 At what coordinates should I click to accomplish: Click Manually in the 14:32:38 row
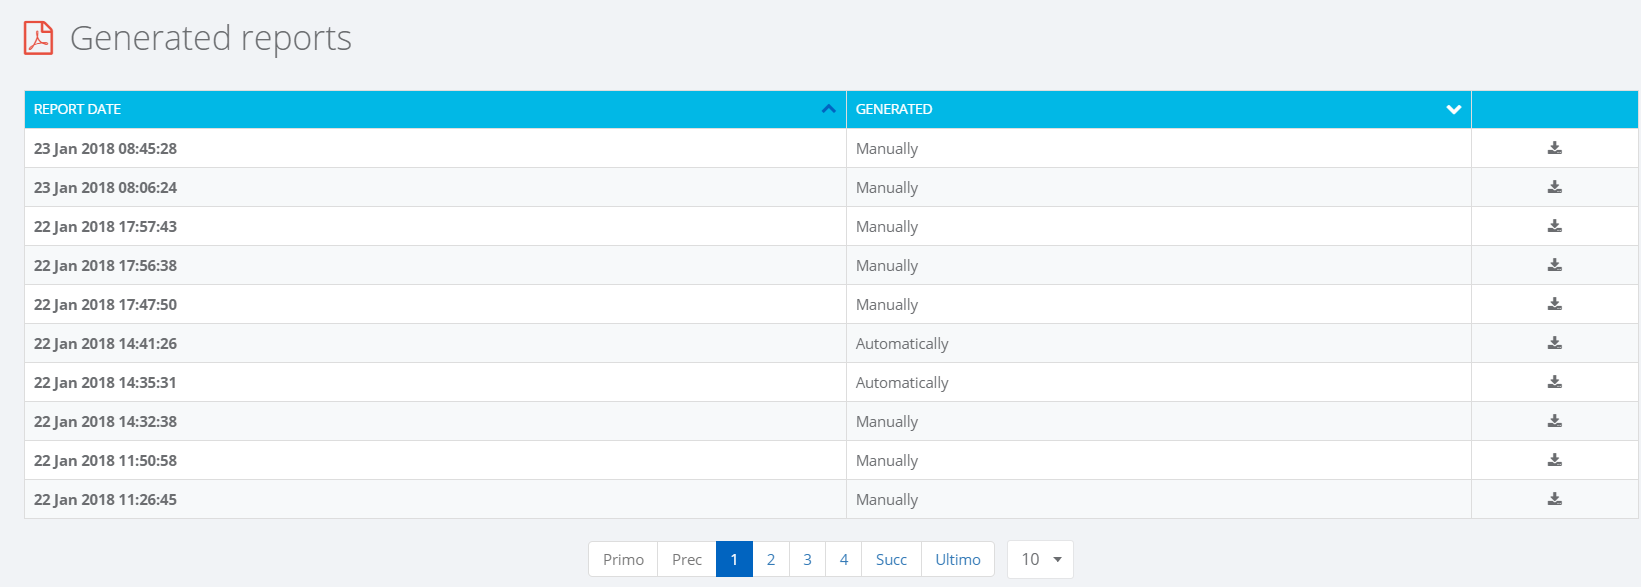[887, 422]
